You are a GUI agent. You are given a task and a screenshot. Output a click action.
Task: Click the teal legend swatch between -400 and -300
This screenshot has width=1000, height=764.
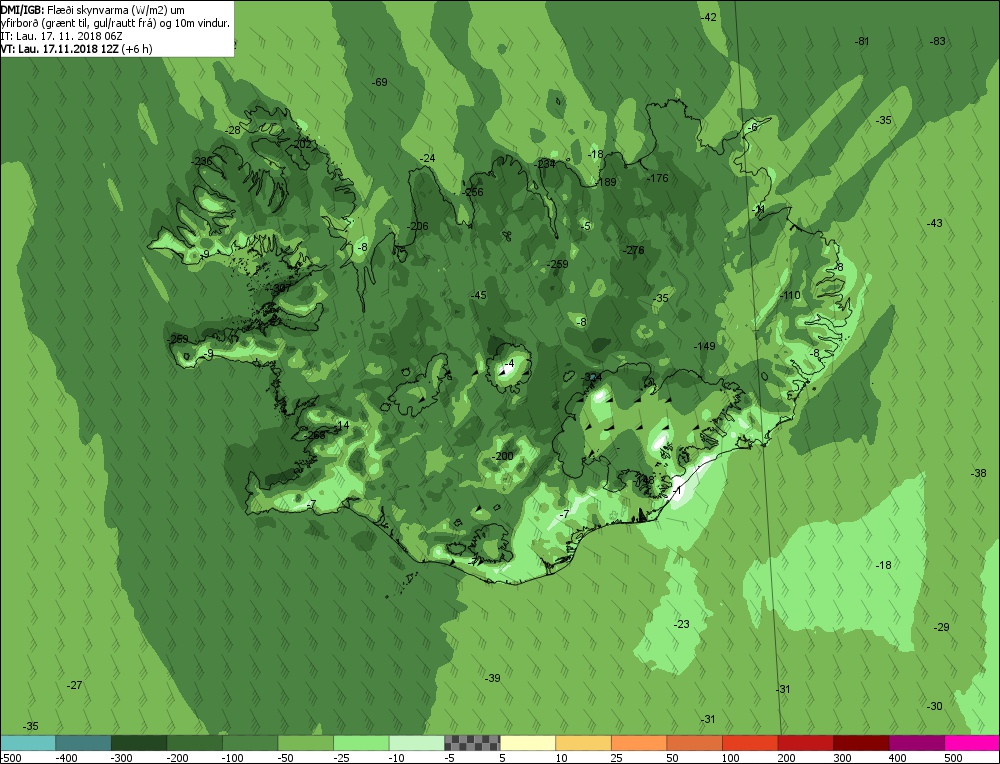[x=83, y=743]
